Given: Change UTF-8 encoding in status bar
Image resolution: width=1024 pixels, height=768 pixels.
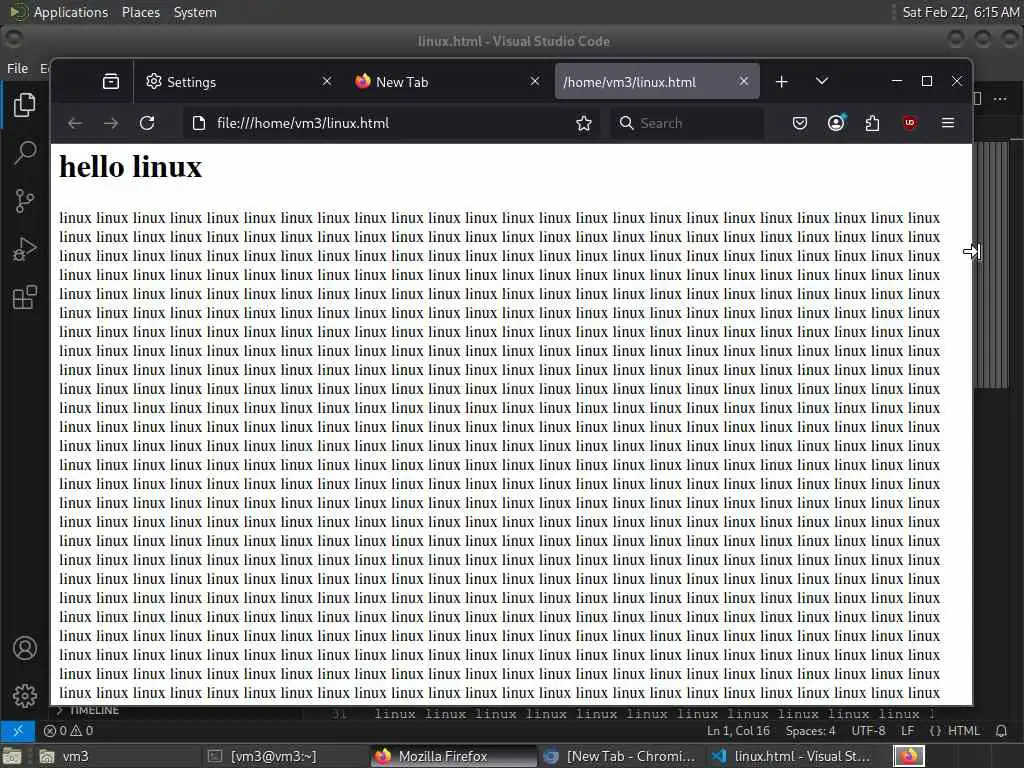Looking at the screenshot, I should [x=868, y=731].
